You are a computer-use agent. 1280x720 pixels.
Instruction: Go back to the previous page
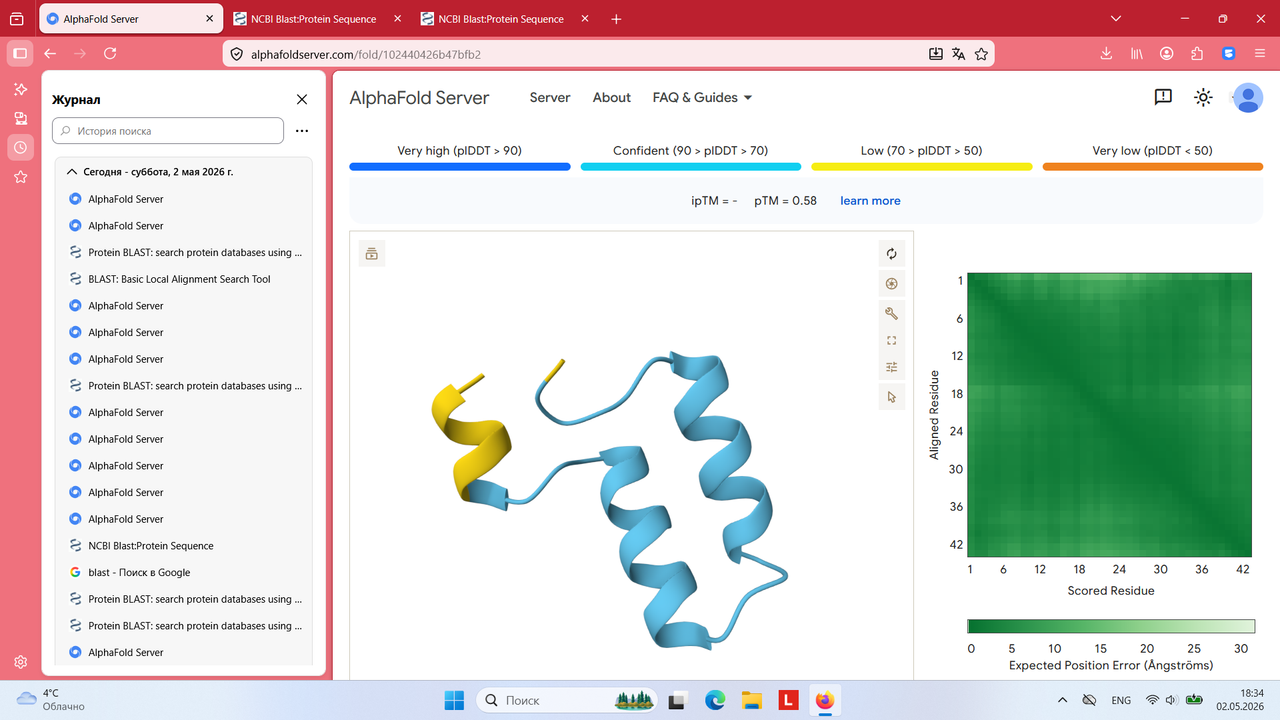pos(50,54)
